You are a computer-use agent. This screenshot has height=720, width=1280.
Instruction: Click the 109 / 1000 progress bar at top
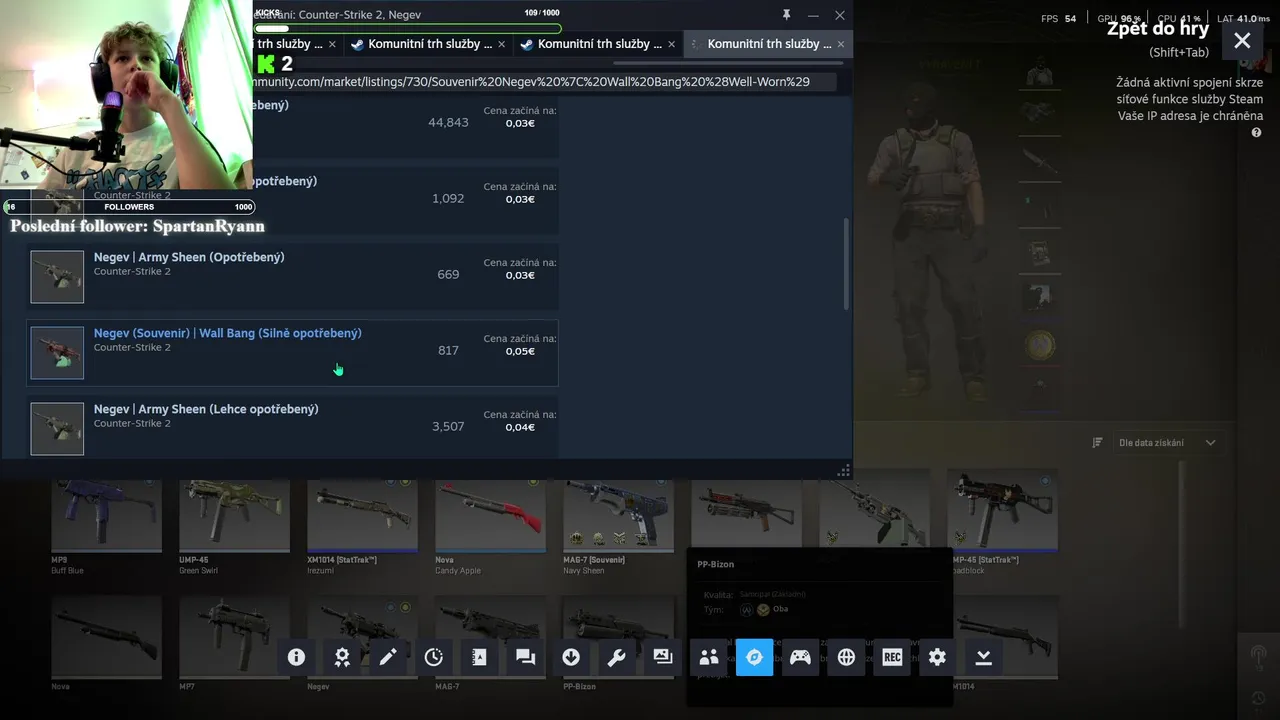pos(407,29)
